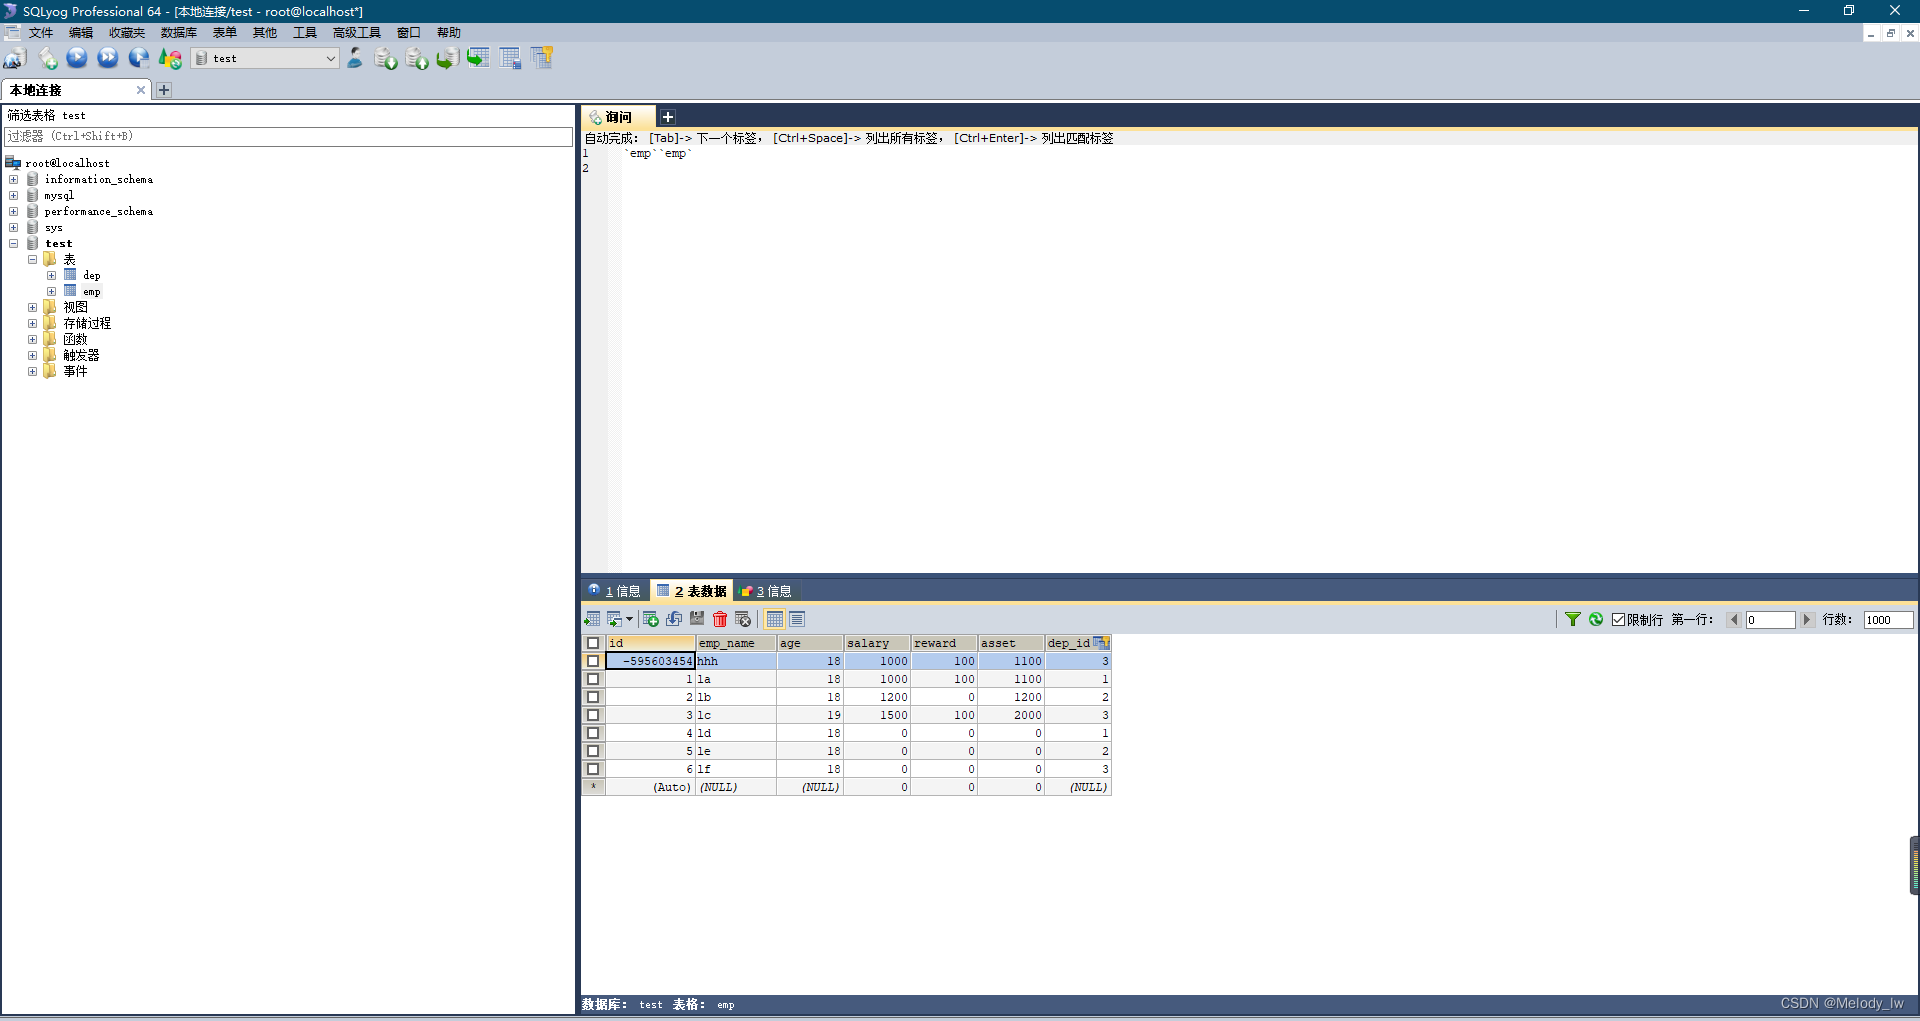
Task: Open the database selector dropdown showing test
Action: (x=265, y=58)
